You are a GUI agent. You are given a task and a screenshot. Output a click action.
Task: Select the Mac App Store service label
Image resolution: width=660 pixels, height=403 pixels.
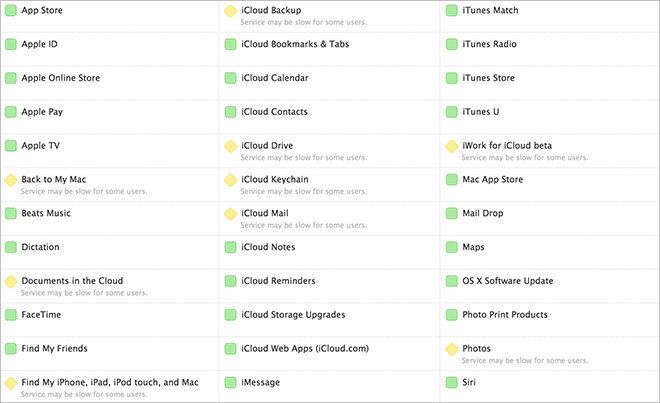[x=492, y=180]
